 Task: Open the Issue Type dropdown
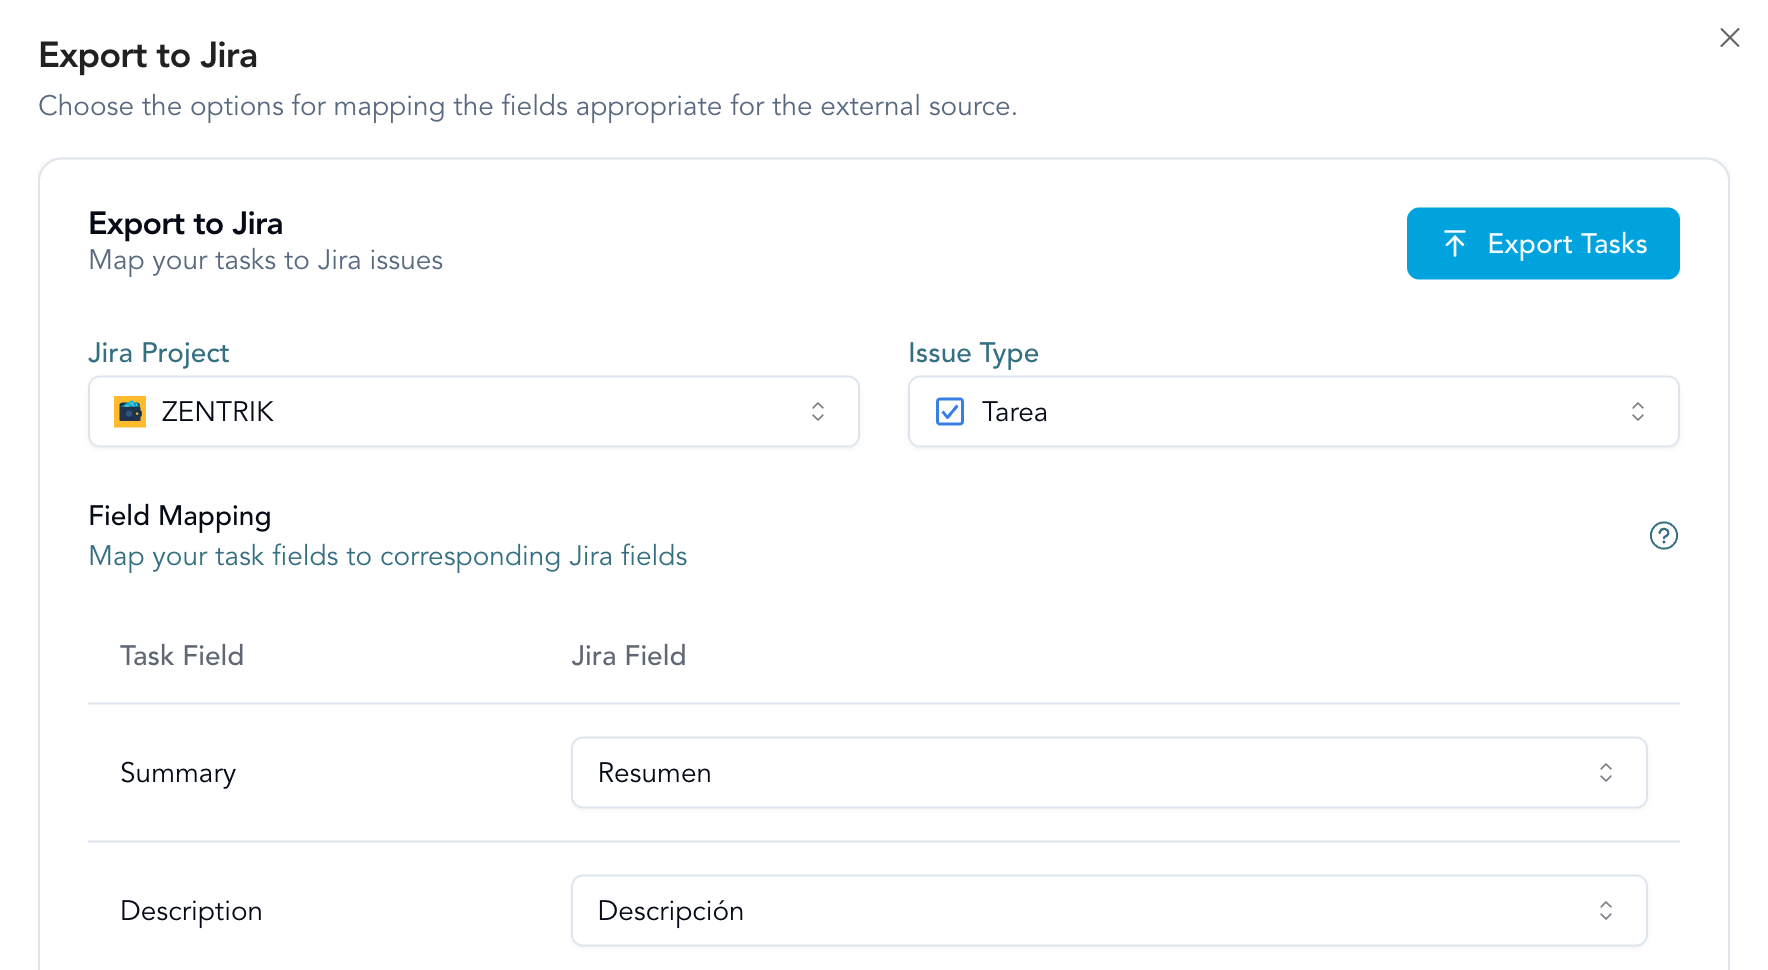pos(1292,411)
